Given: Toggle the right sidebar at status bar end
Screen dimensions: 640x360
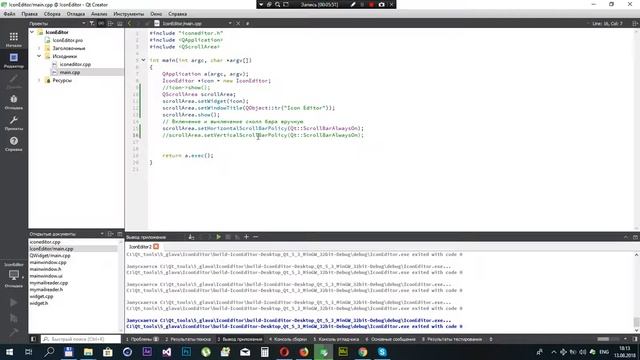Looking at the screenshot, I should click(635, 339).
